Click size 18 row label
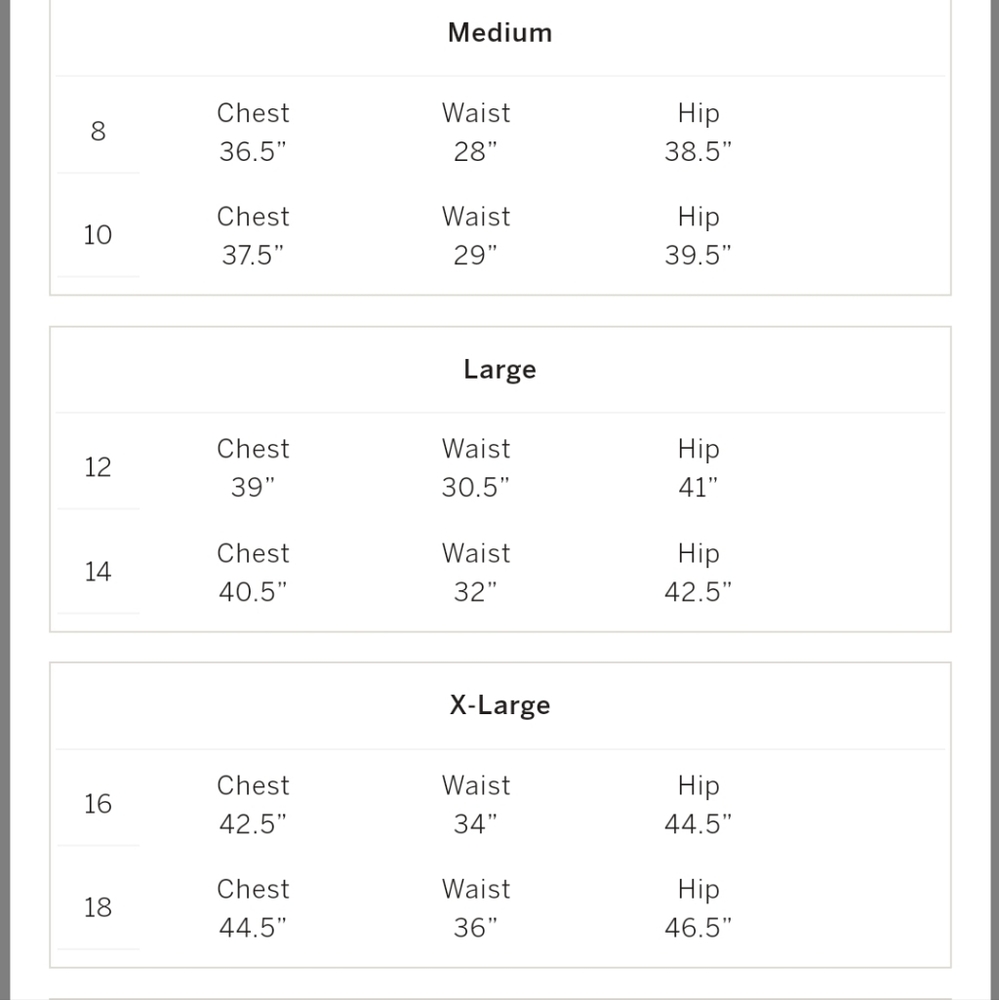The width and height of the screenshot is (999, 1000). (x=98, y=908)
